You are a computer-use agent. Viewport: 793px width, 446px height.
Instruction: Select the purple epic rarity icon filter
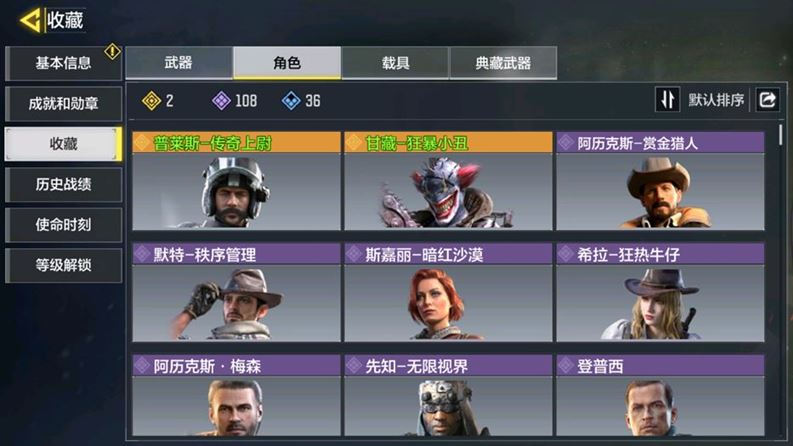[221, 101]
